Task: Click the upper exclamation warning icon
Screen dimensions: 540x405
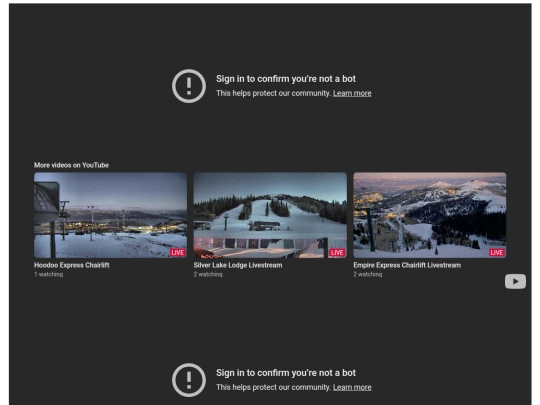Action: tap(189, 86)
